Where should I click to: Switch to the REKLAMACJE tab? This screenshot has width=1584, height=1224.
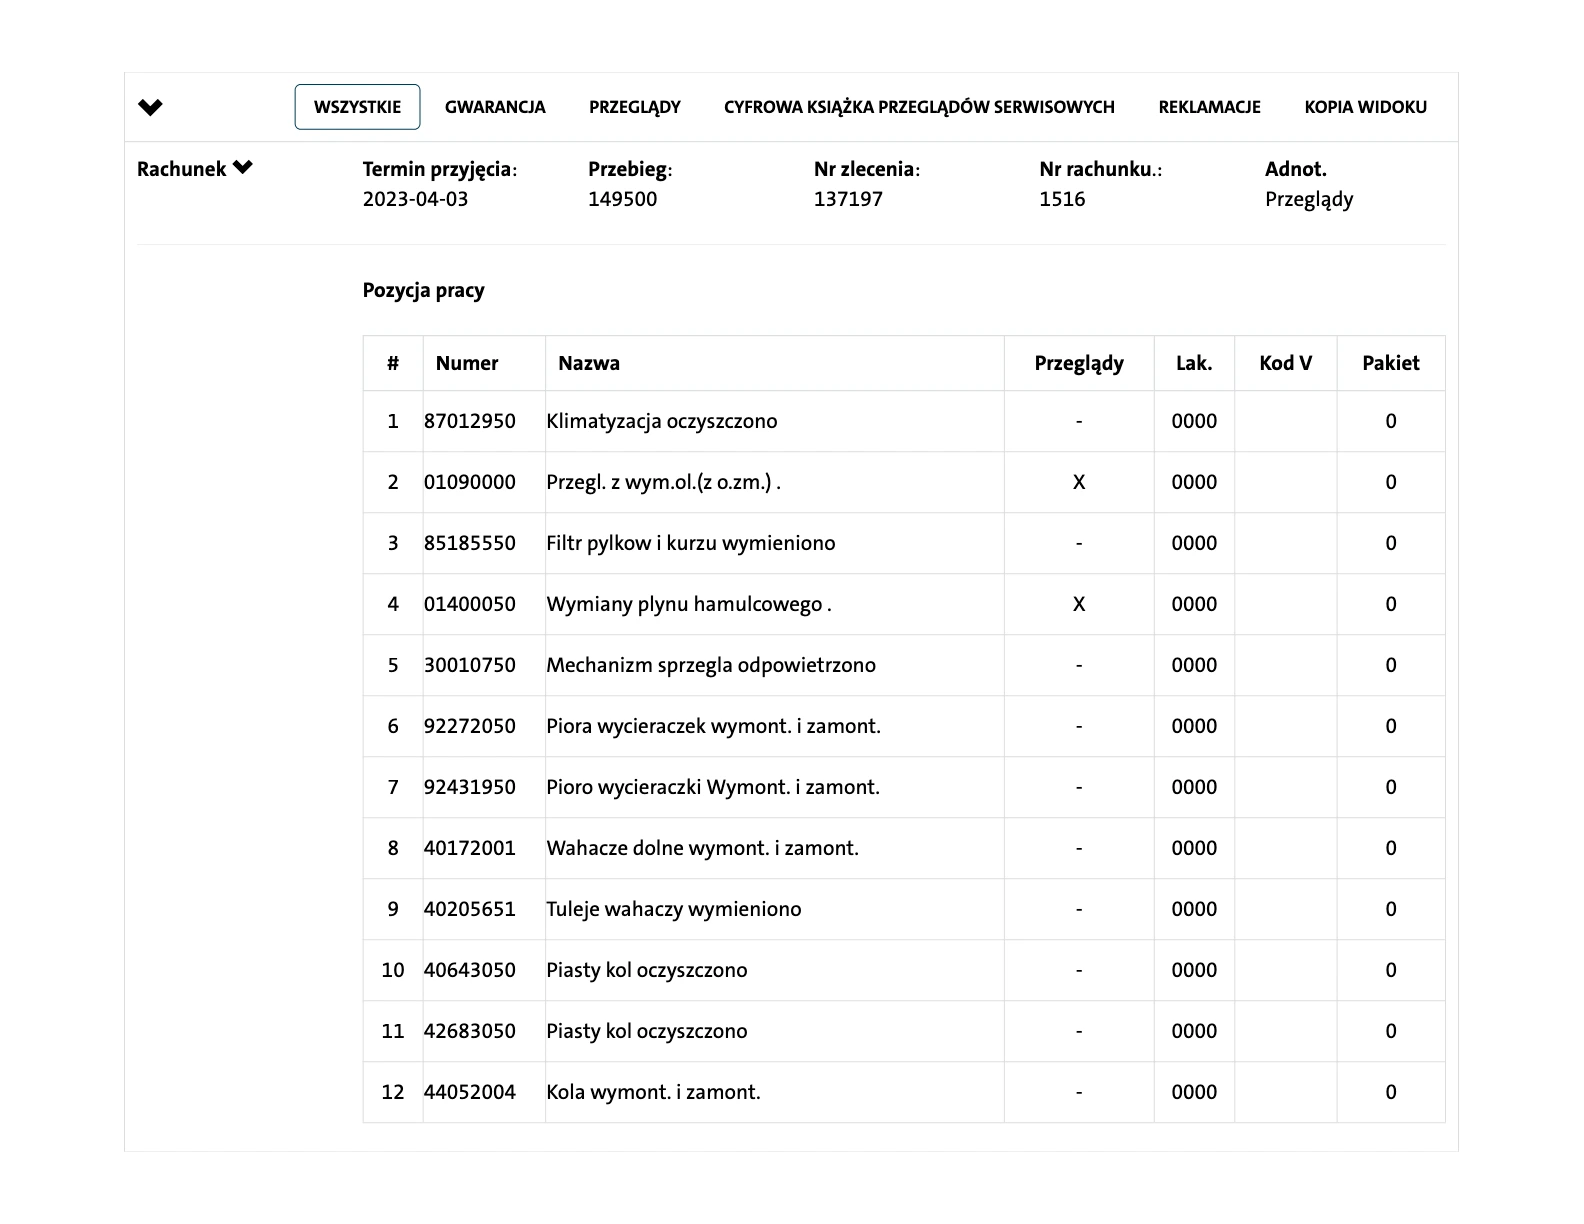click(x=1209, y=107)
